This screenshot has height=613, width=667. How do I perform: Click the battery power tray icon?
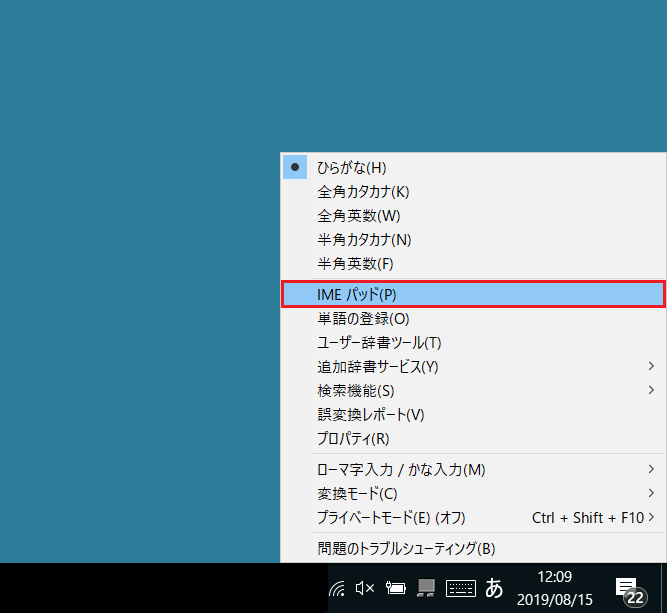pos(396,588)
